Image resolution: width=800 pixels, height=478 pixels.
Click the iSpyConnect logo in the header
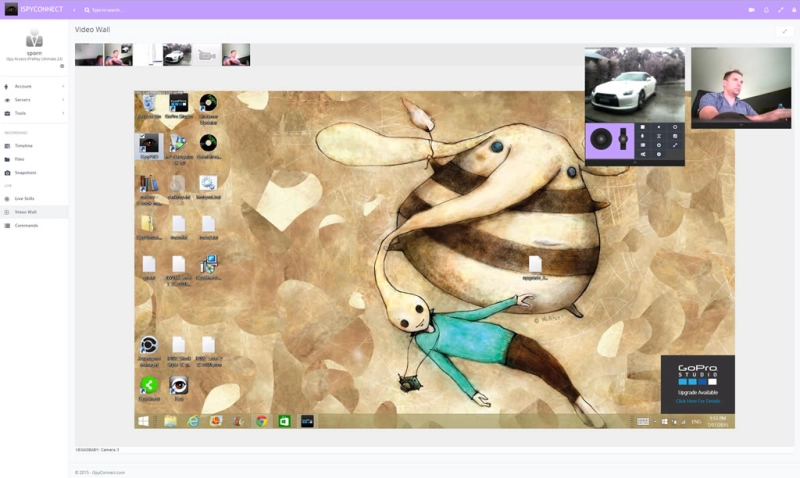[x=34, y=9]
